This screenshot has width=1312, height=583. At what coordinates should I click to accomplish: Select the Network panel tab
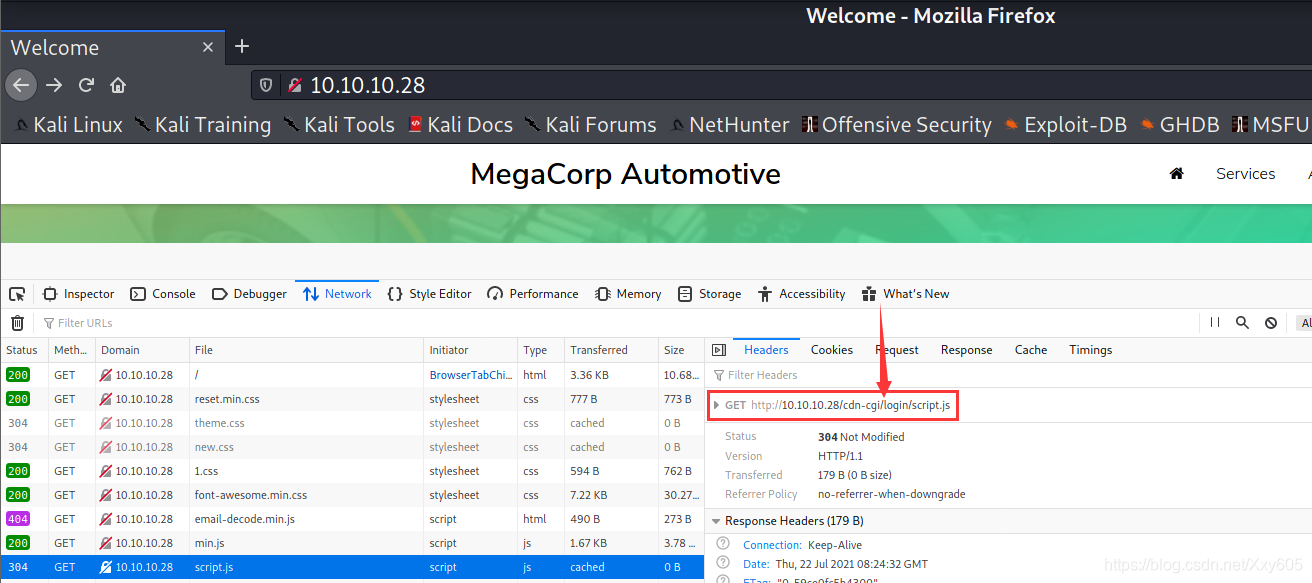337,294
